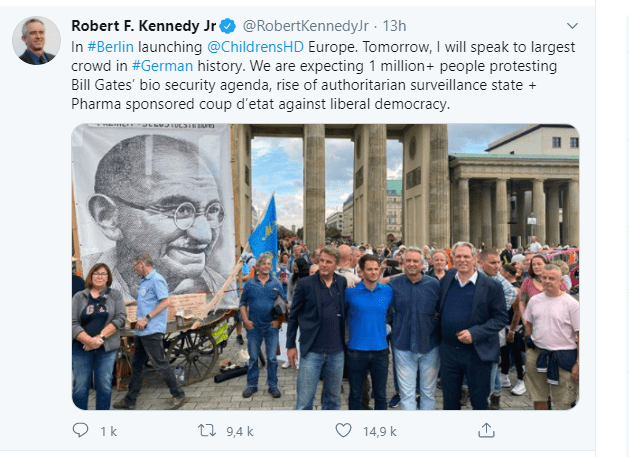Open the 13h tweet timestamp
This screenshot has width=629, height=457.
394,26
